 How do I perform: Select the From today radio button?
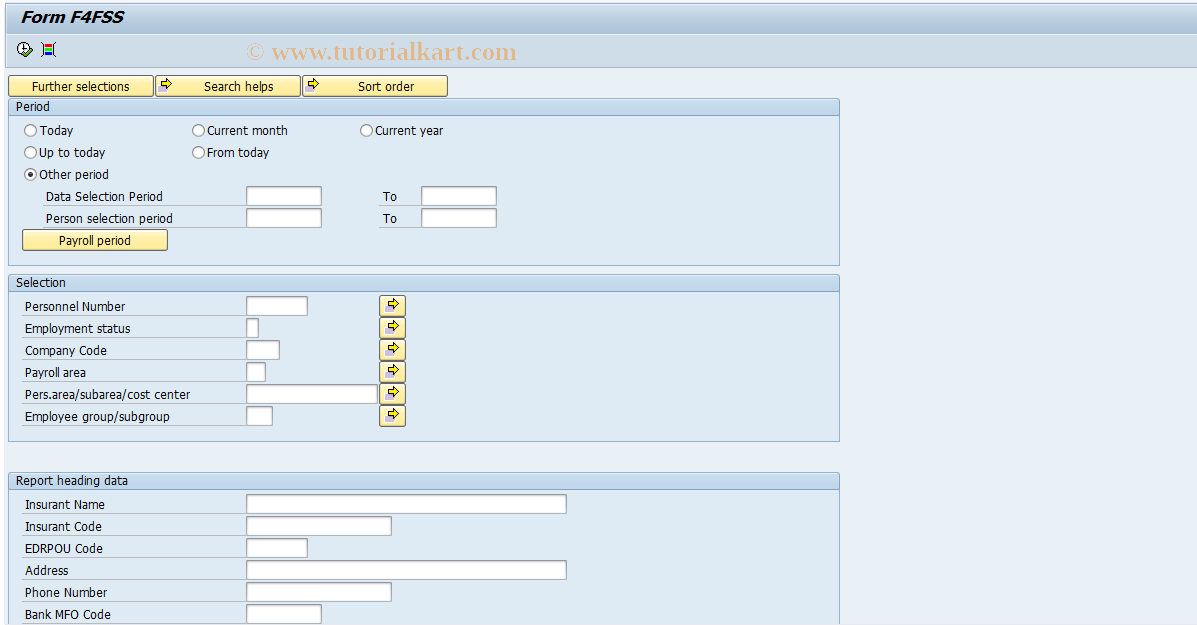tap(198, 153)
